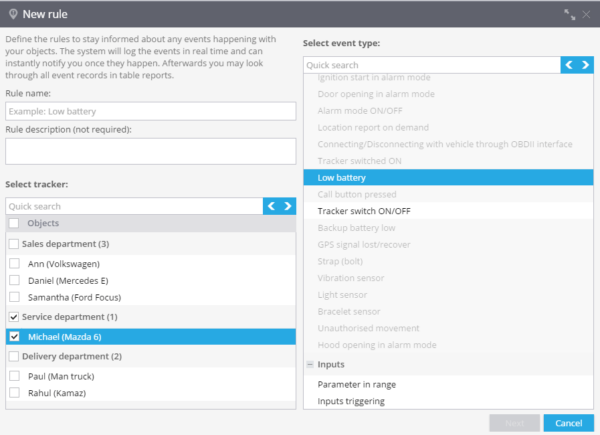Tick the Ann (Volkswagen) checkbox
Viewport: 600px width, 435px height.
click(15, 263)
